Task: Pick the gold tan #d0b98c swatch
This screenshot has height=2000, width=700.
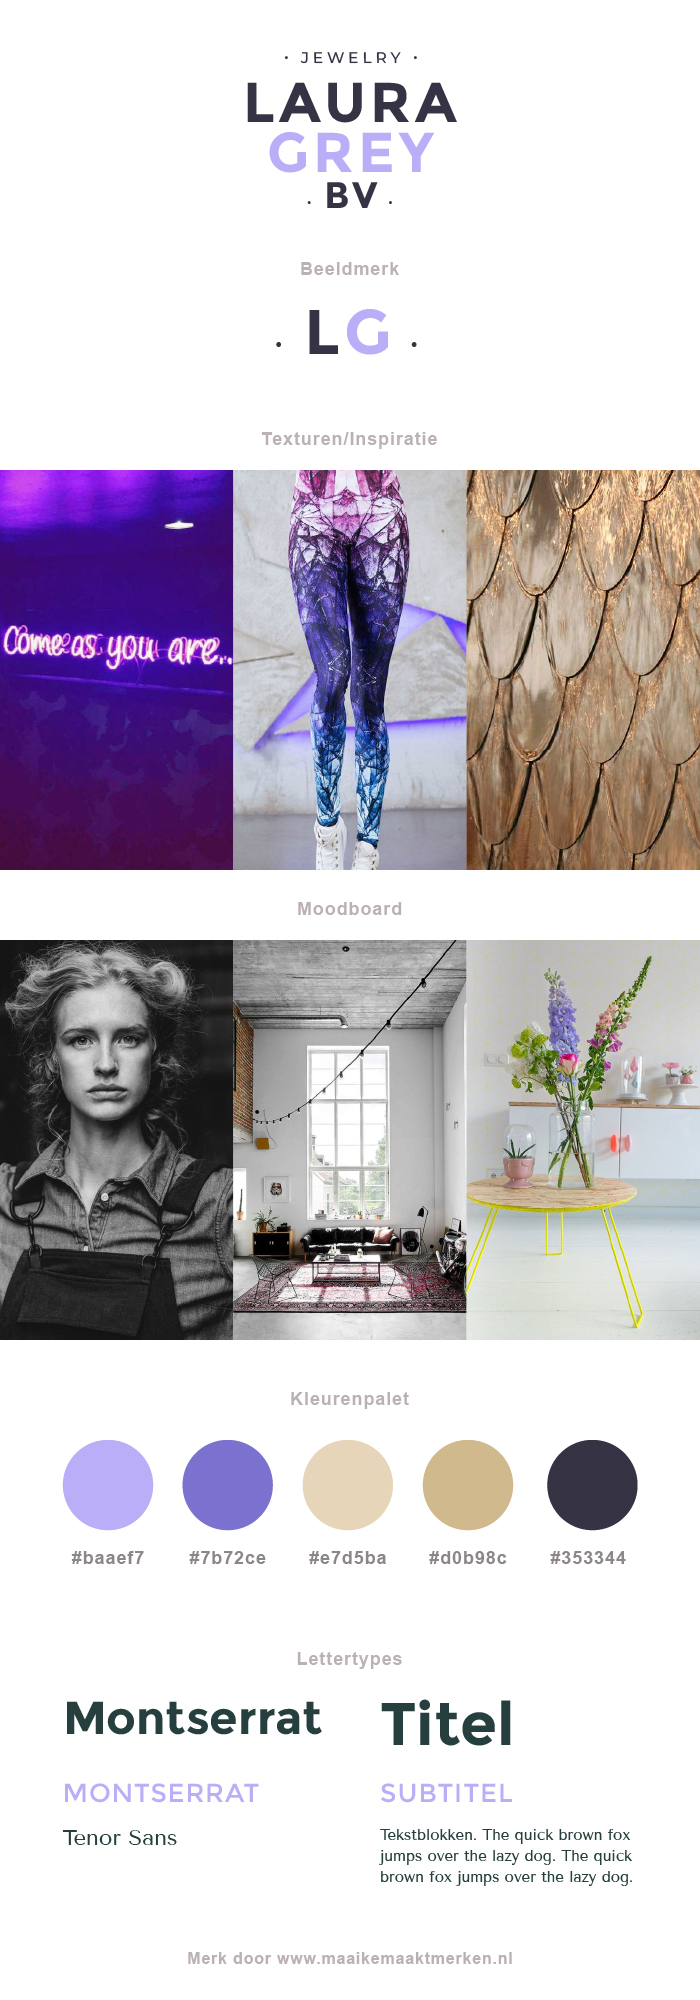Action: point(468,1485)
